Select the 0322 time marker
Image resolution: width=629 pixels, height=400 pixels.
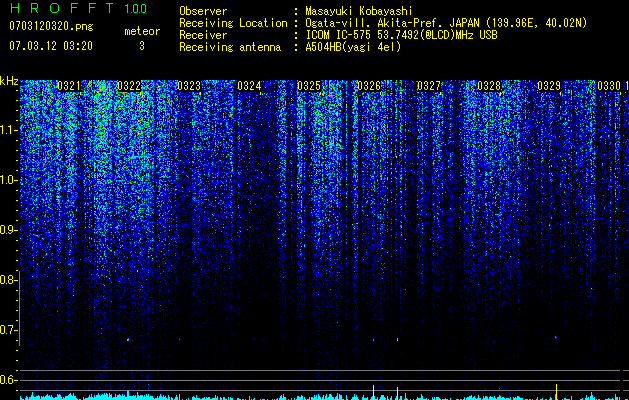(x=129, y=86)
